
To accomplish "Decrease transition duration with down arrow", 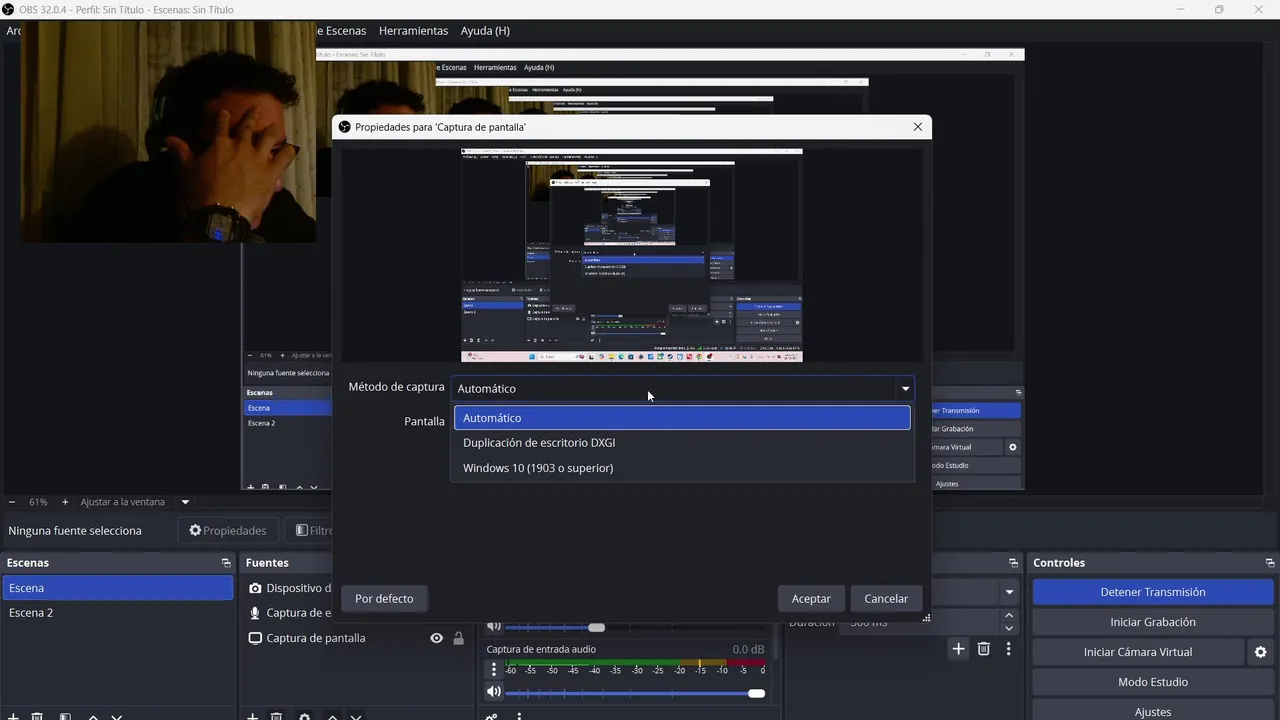I will pyautogui.click(x=1009, y=628).
